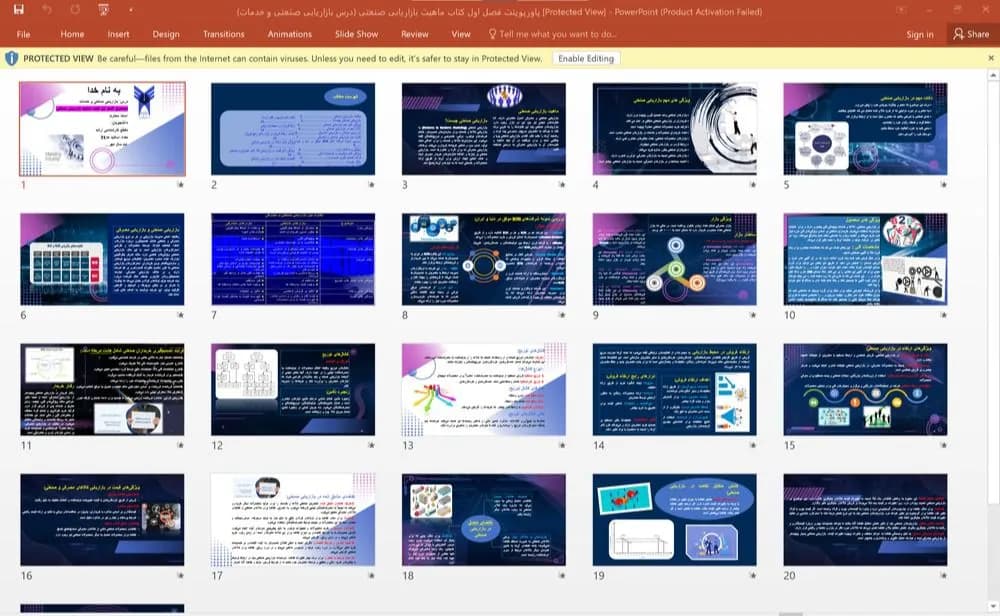Viewport: 1000px width, 616px height.
Task: Click the transition star icon under slide 5
Action: point(943,185)
